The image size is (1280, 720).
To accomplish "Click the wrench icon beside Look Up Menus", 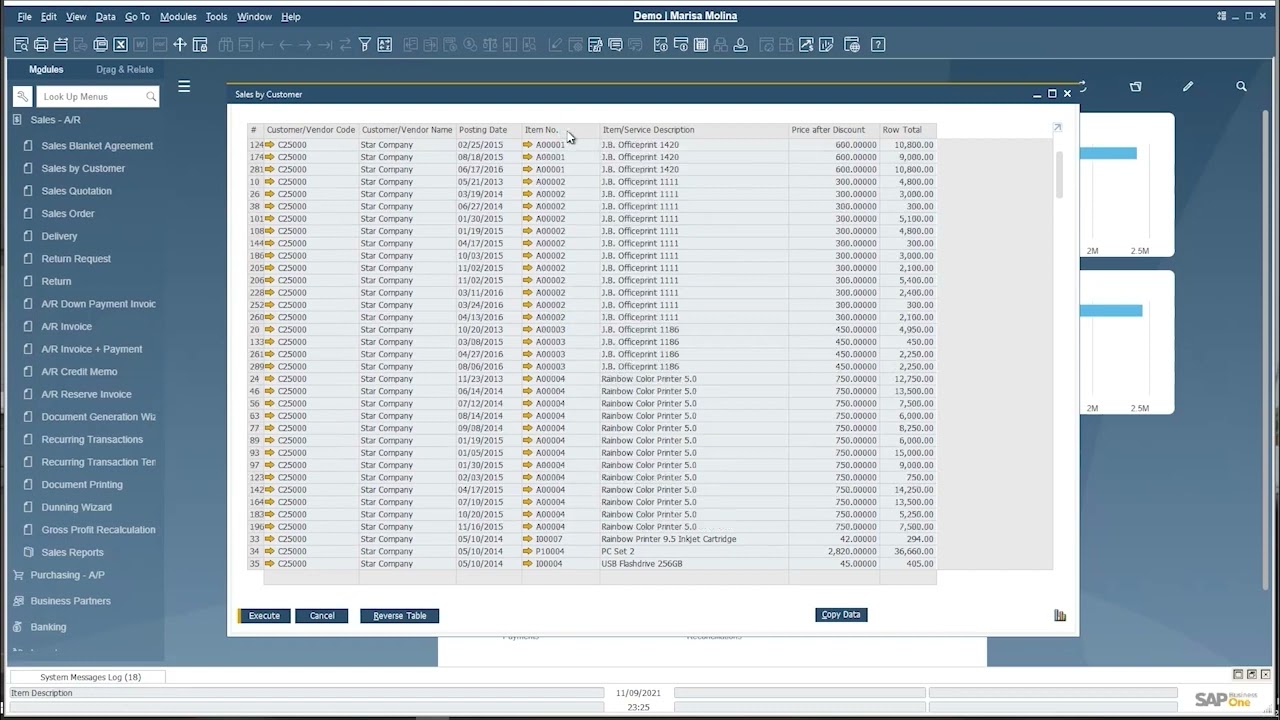I will (x=22, y=97).
